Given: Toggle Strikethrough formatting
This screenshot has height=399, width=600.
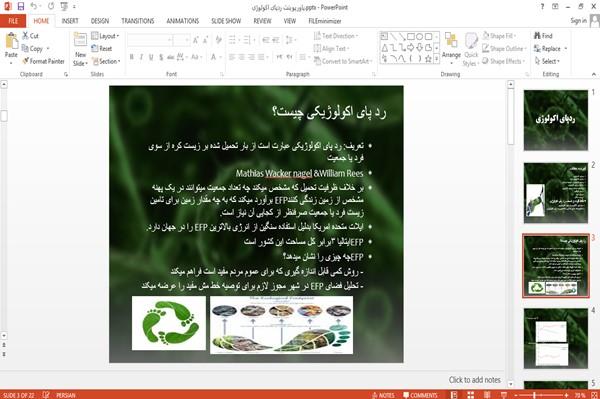Looking at the screenshot, I should click(x=171, y=57).
